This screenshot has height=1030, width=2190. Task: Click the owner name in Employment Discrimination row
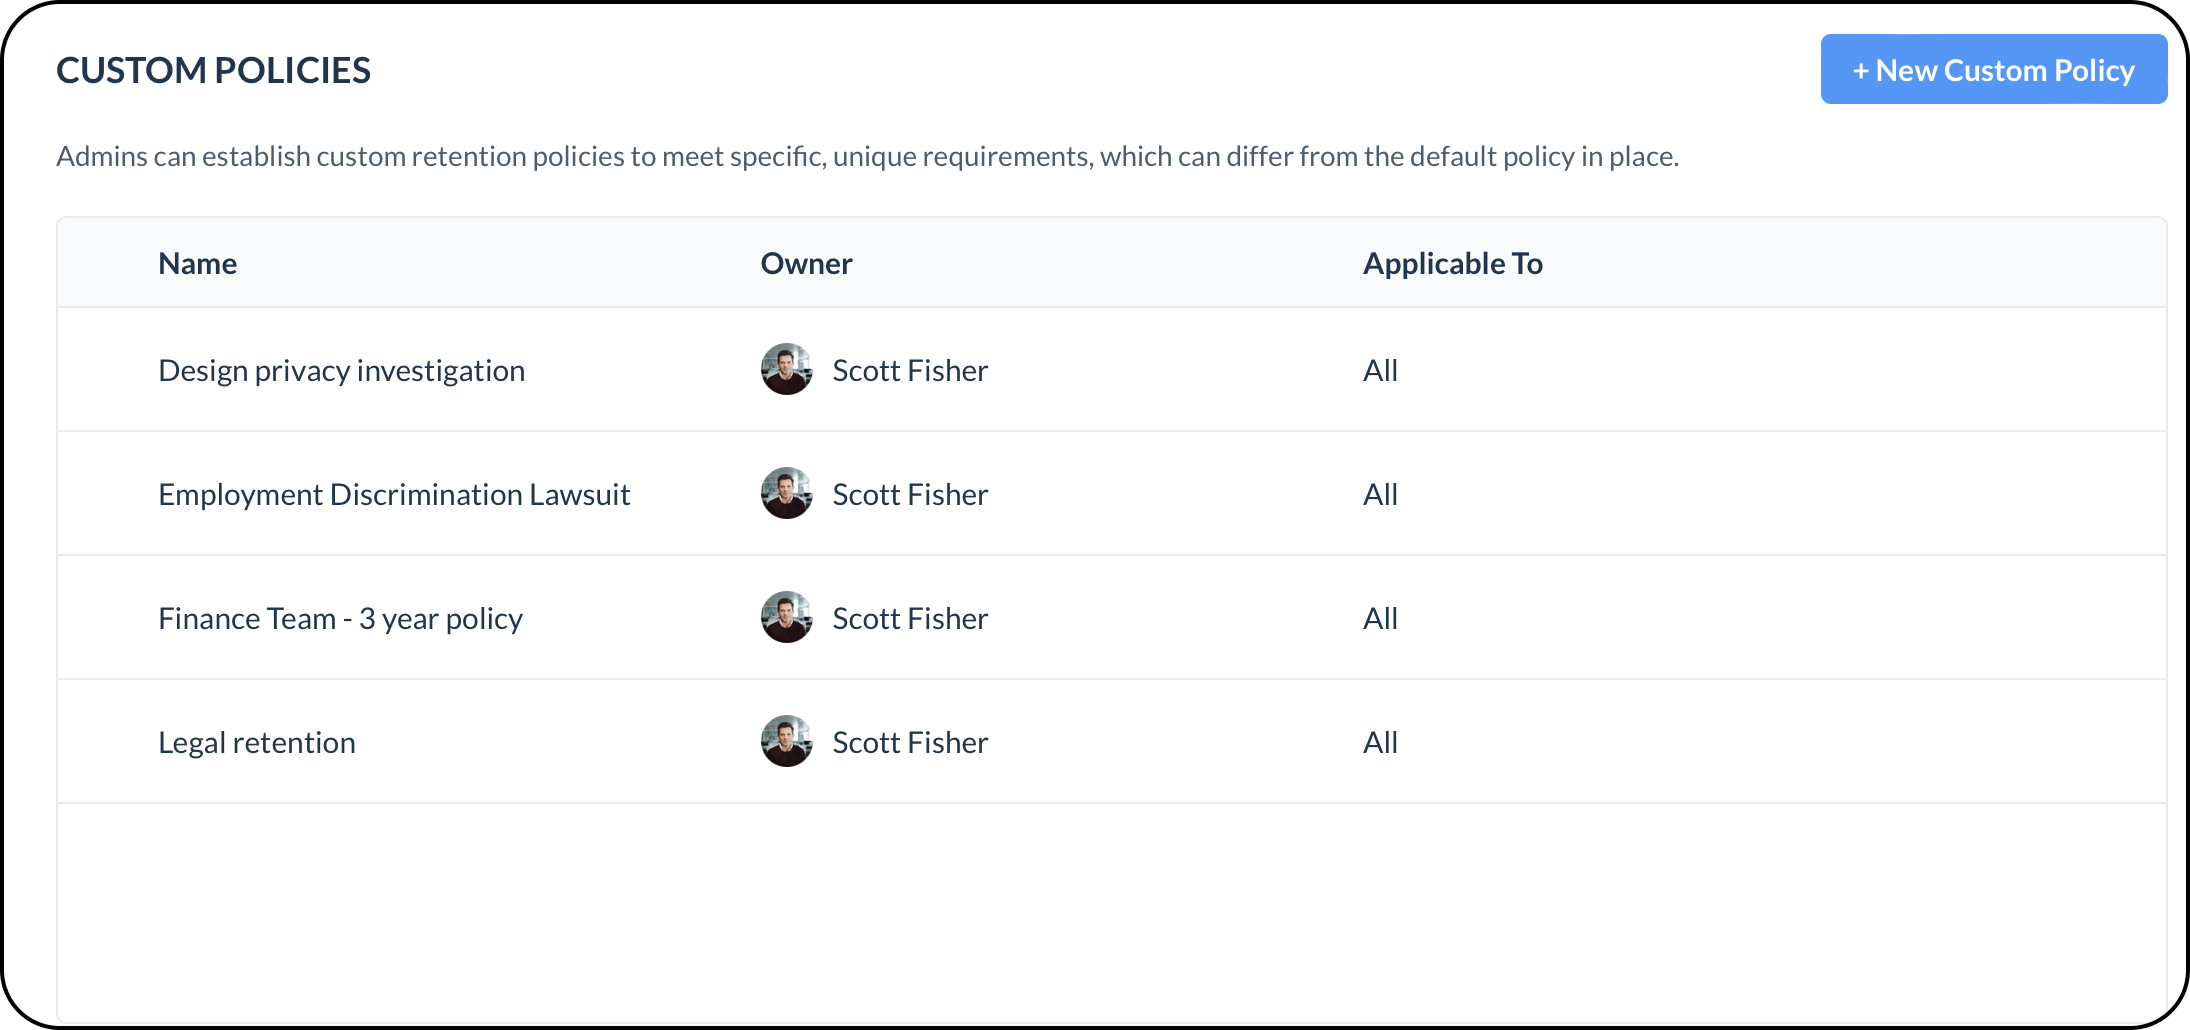pyautogui.click(x=910, y=495)
